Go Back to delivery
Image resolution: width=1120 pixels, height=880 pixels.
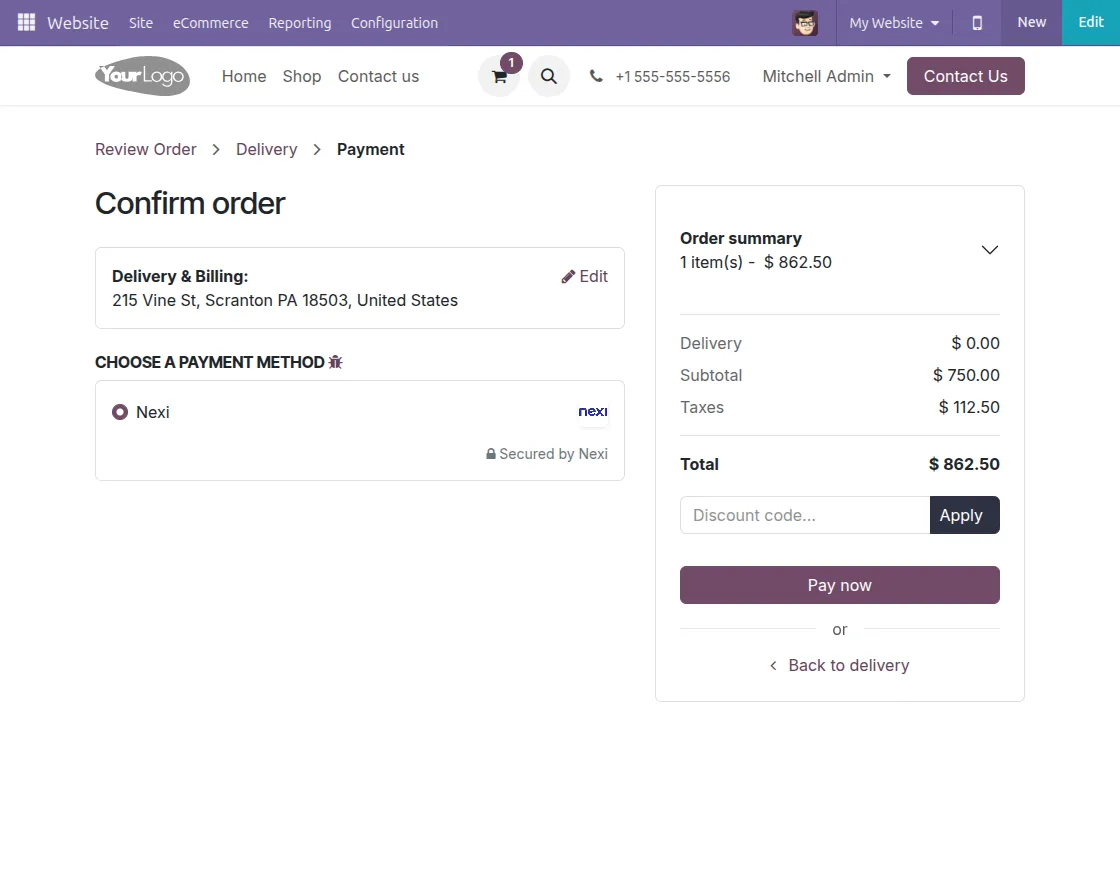847,665
